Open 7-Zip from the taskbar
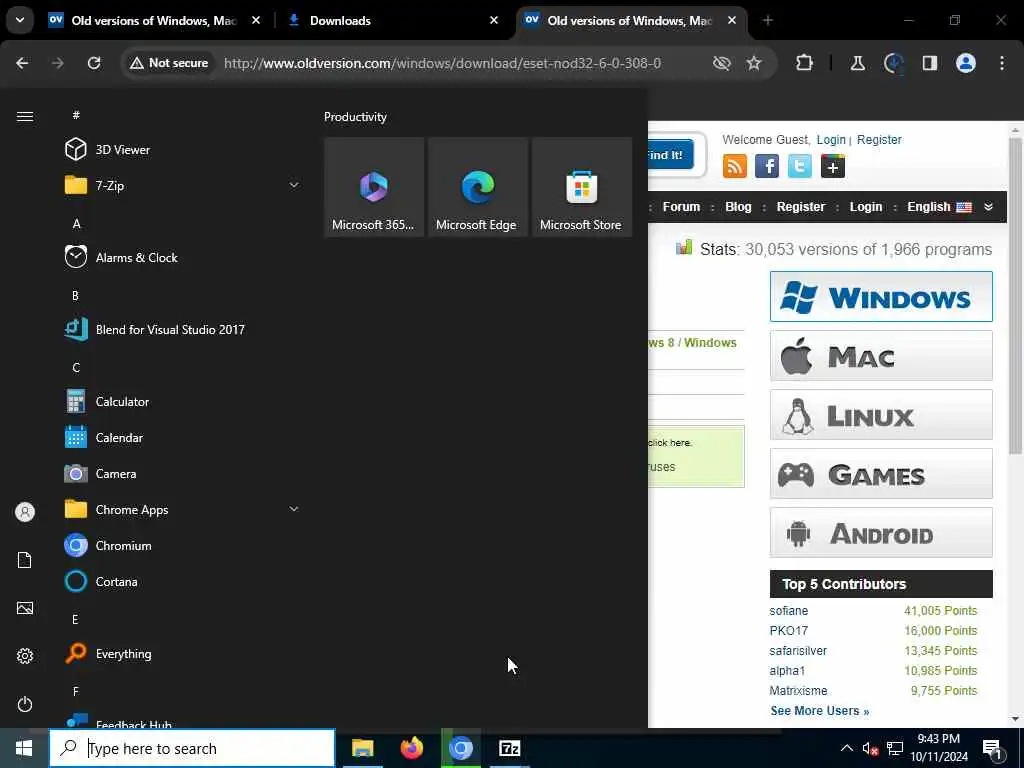Screen dimensions: 1024x768 coord(509,748)
